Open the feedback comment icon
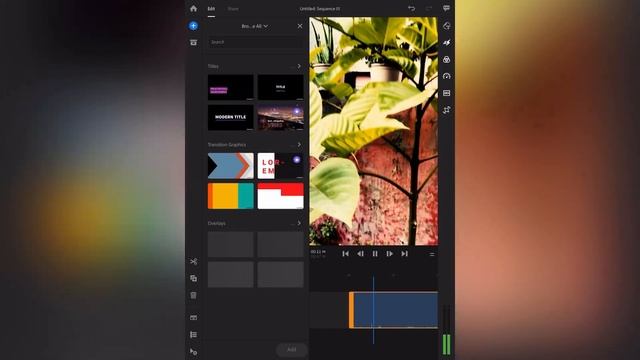This screenshot has width=640, height=360. click(447, 8)
